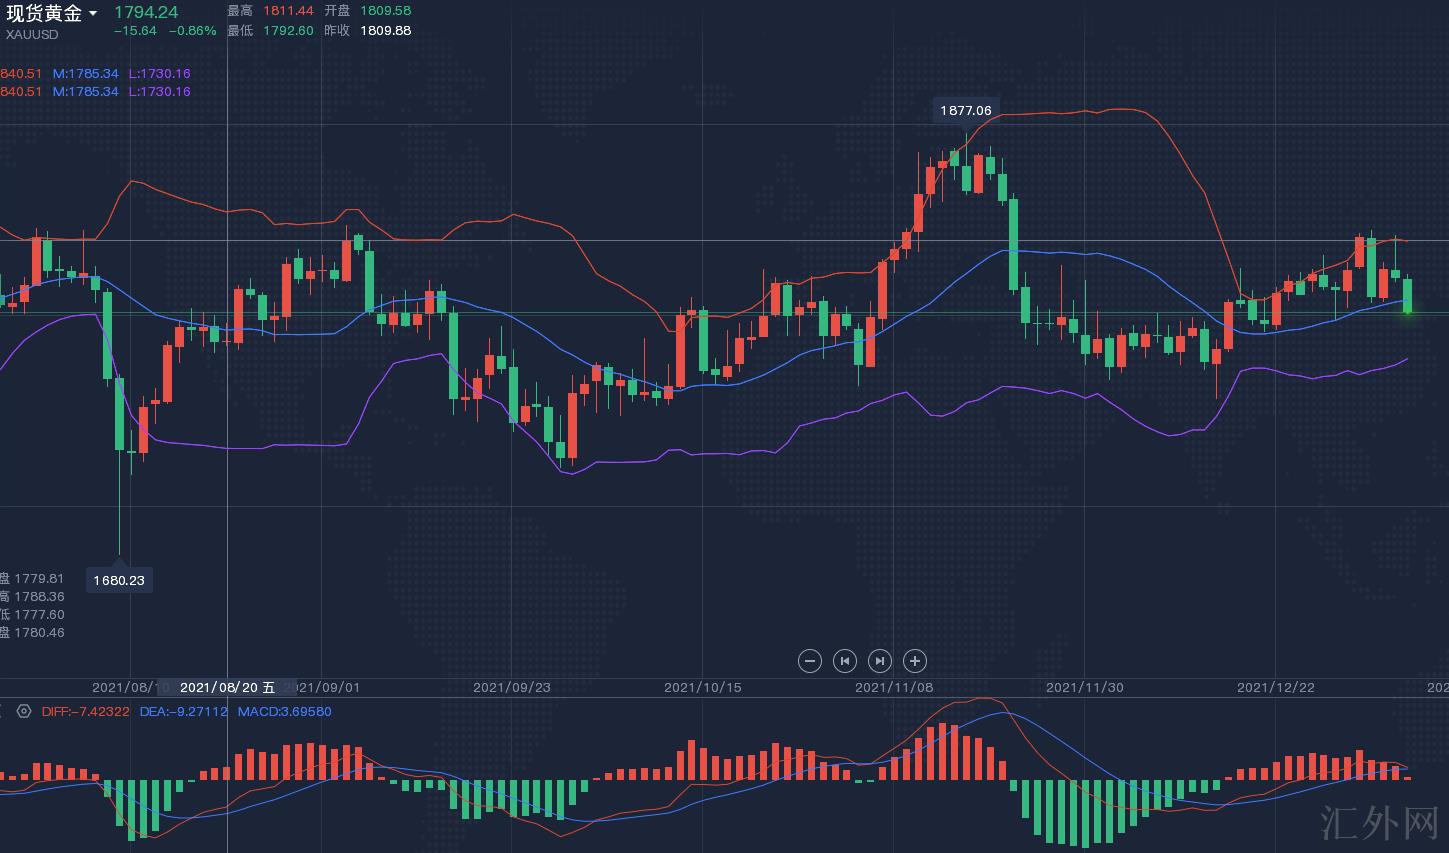Click the 2021/11/08 date on time axis
The height and width of the screenshot is (853, 1449).
(x=893, y=687)
